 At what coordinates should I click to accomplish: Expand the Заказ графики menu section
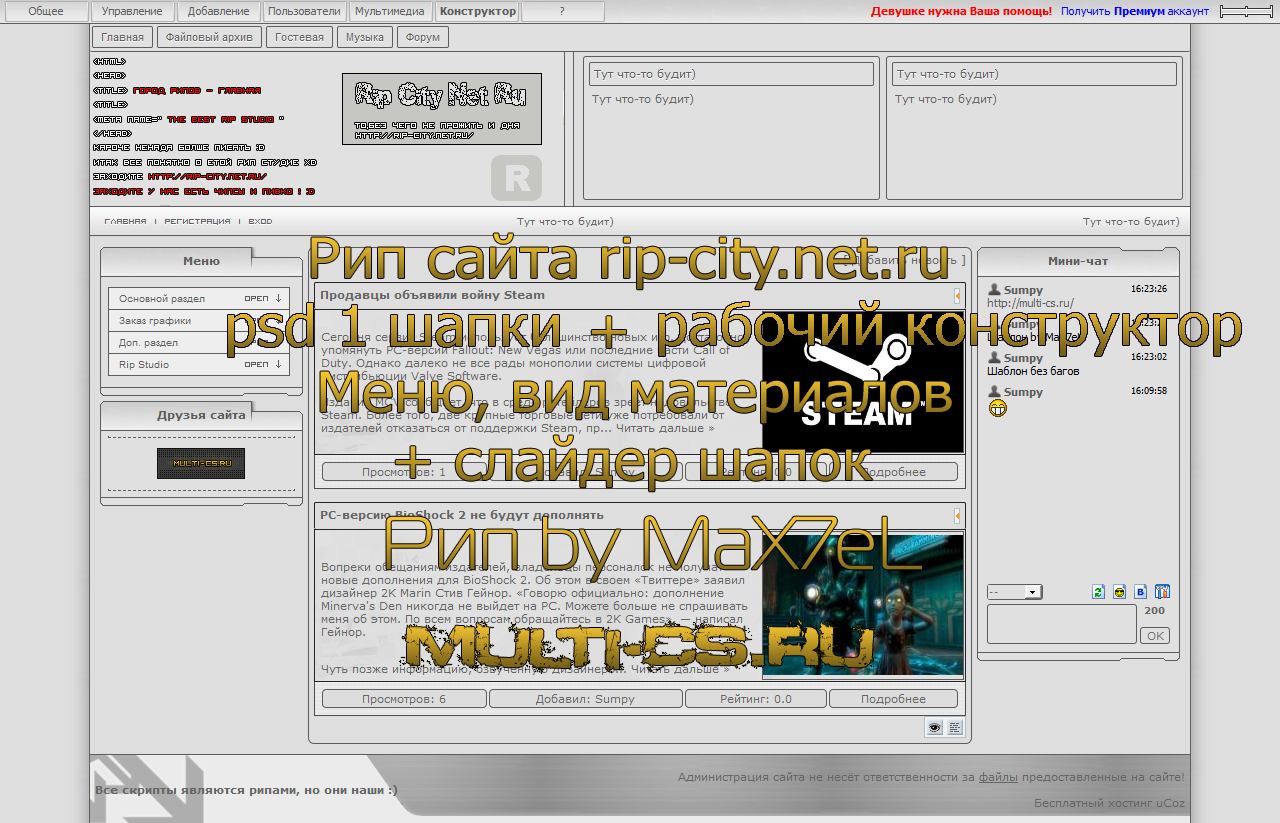199,321
